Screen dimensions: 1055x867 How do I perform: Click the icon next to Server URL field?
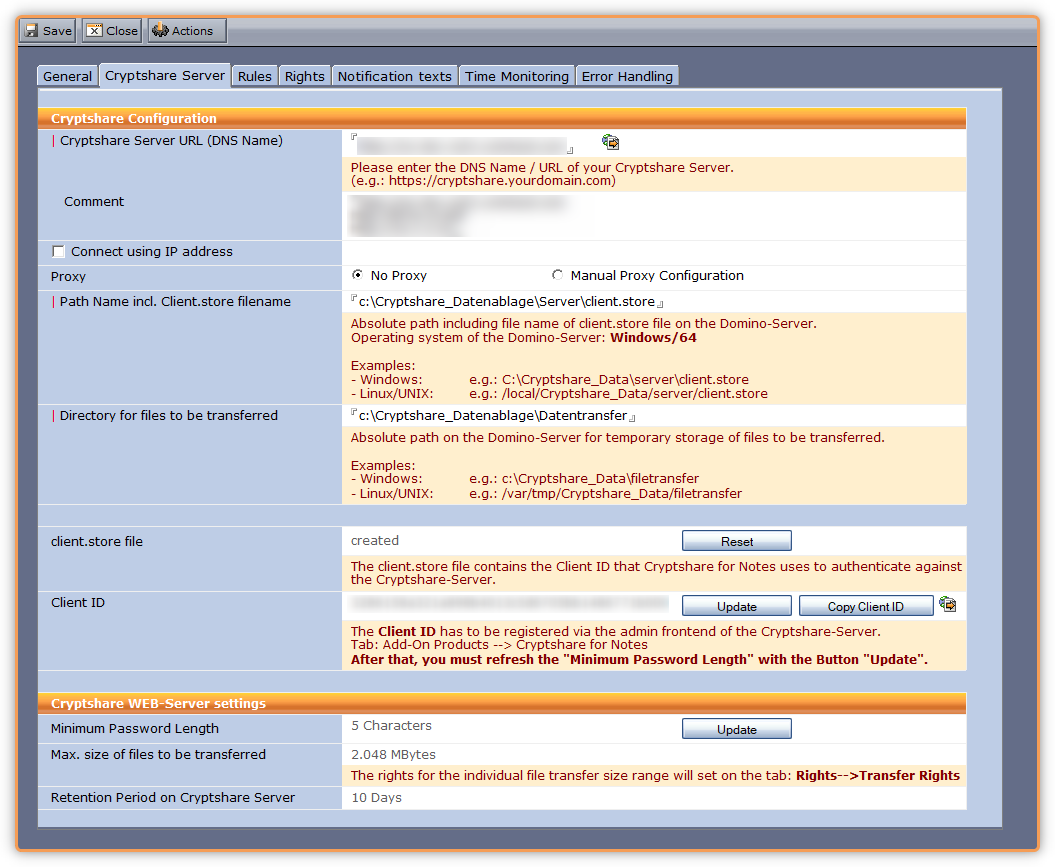(610, 142)
